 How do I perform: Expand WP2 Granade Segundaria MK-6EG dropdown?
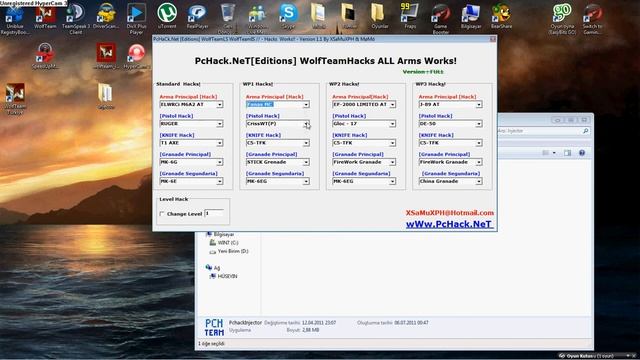click(393, 182)
